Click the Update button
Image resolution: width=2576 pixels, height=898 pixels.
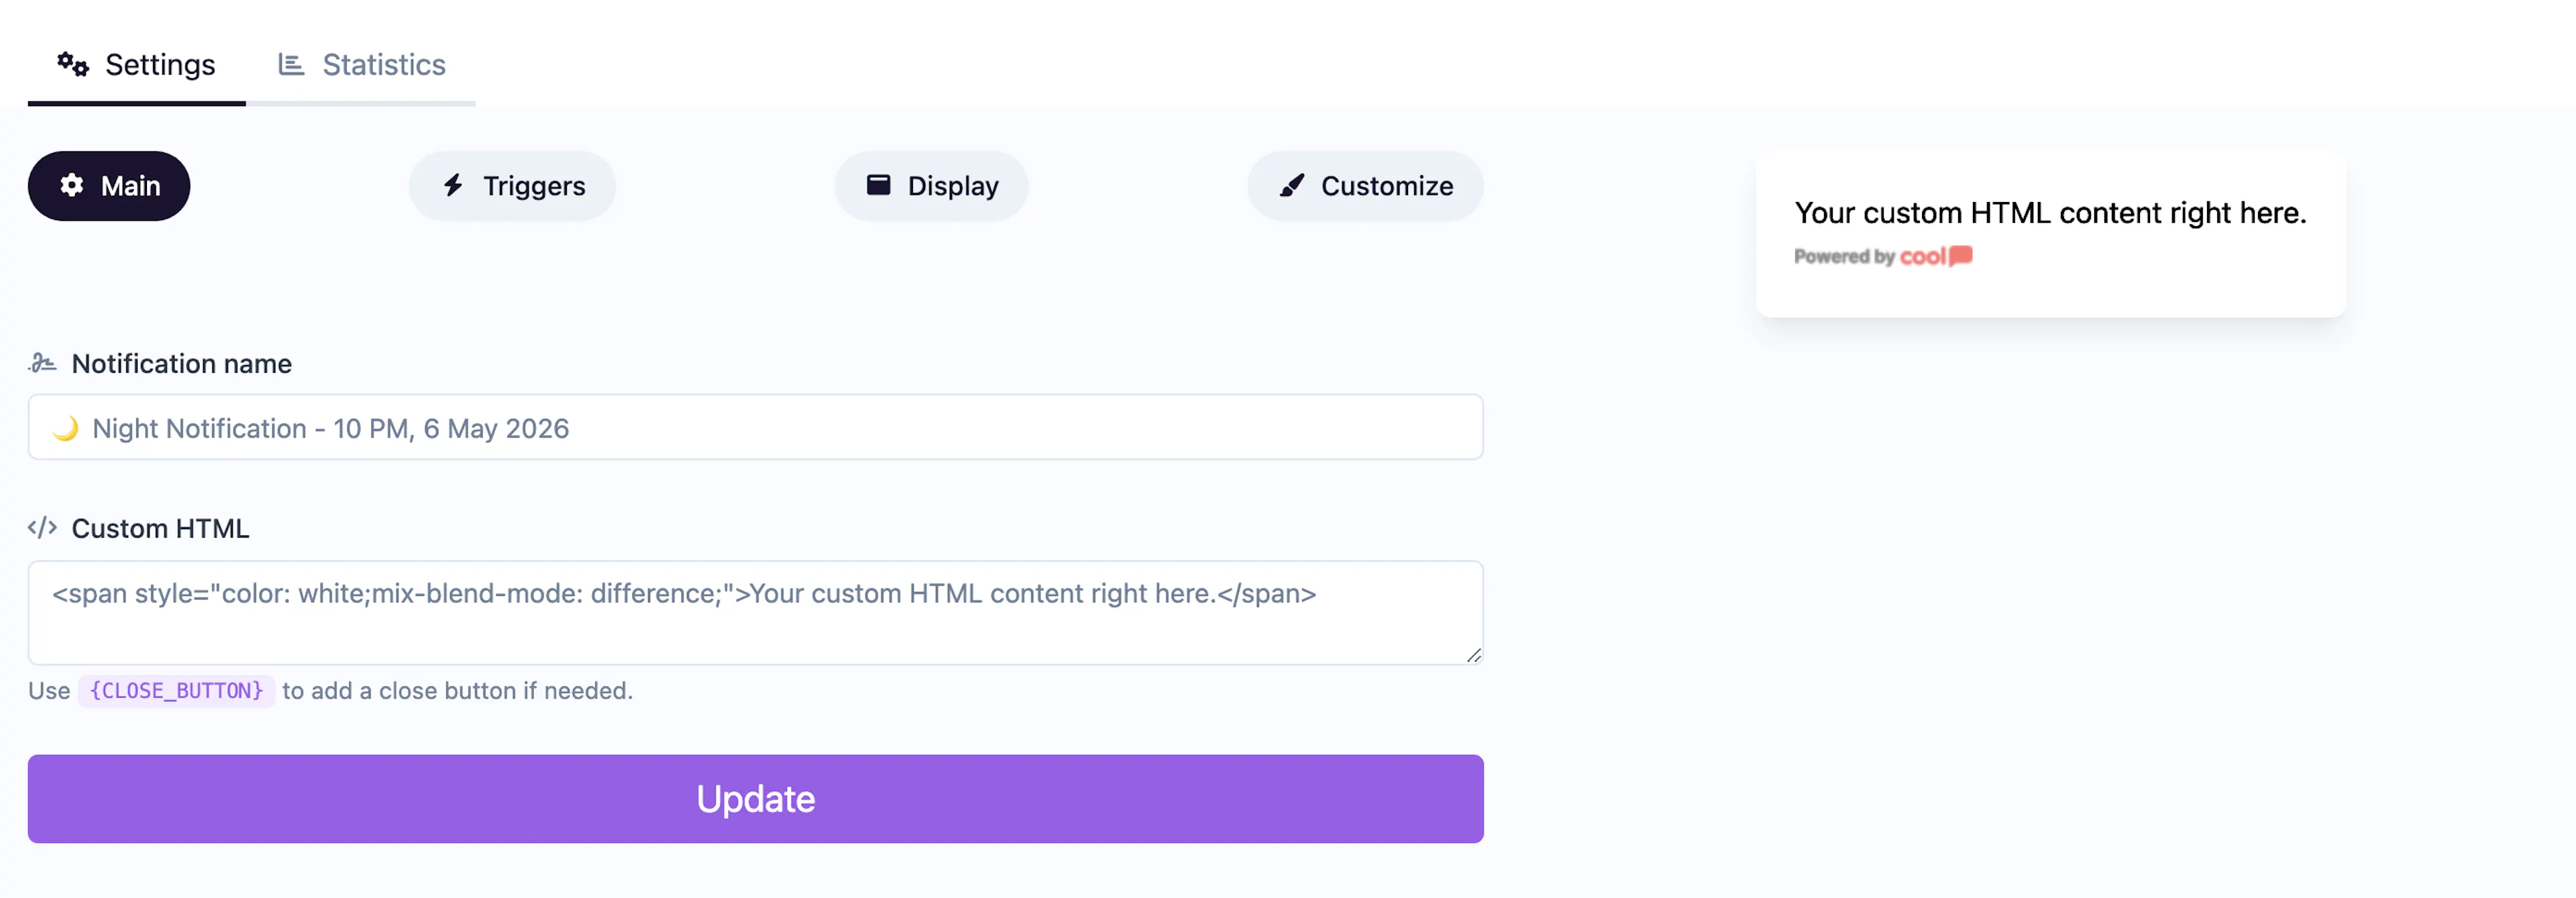point(756,798)
